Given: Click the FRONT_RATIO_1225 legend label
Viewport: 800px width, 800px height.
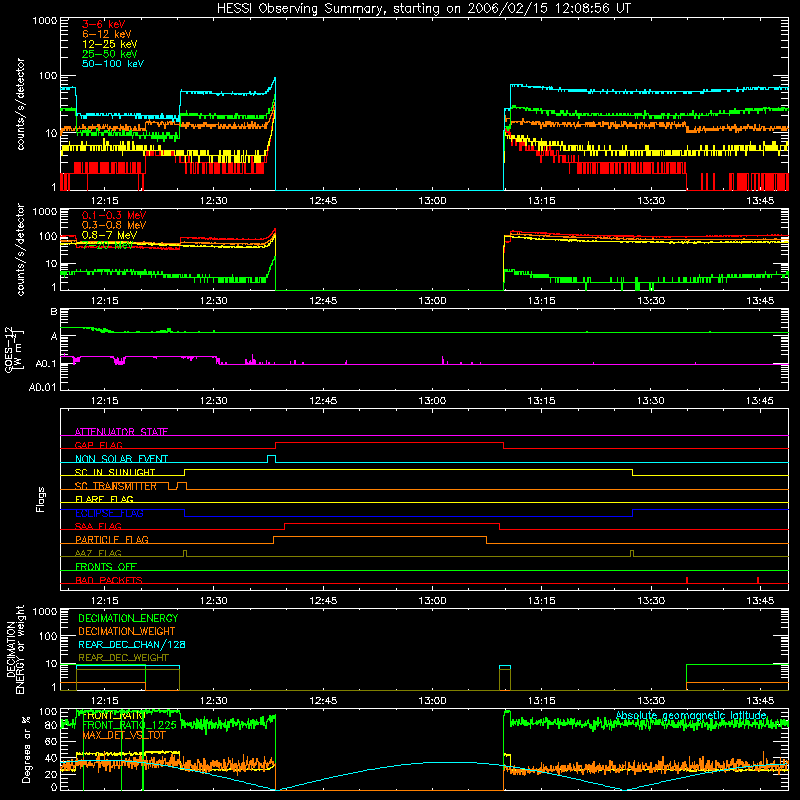Looking at the screenshot, I should click(129, 725).
